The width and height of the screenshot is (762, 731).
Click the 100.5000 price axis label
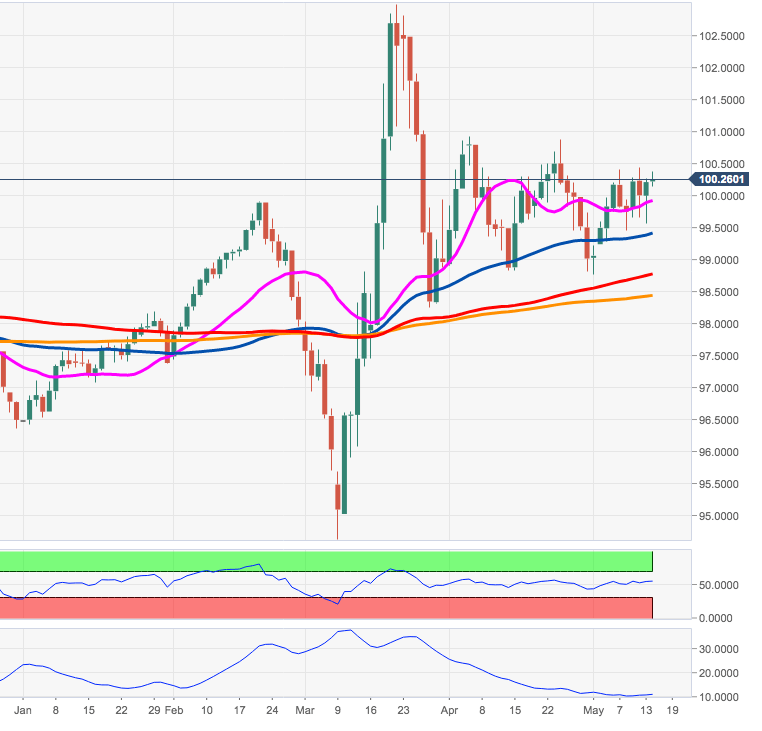722,164
